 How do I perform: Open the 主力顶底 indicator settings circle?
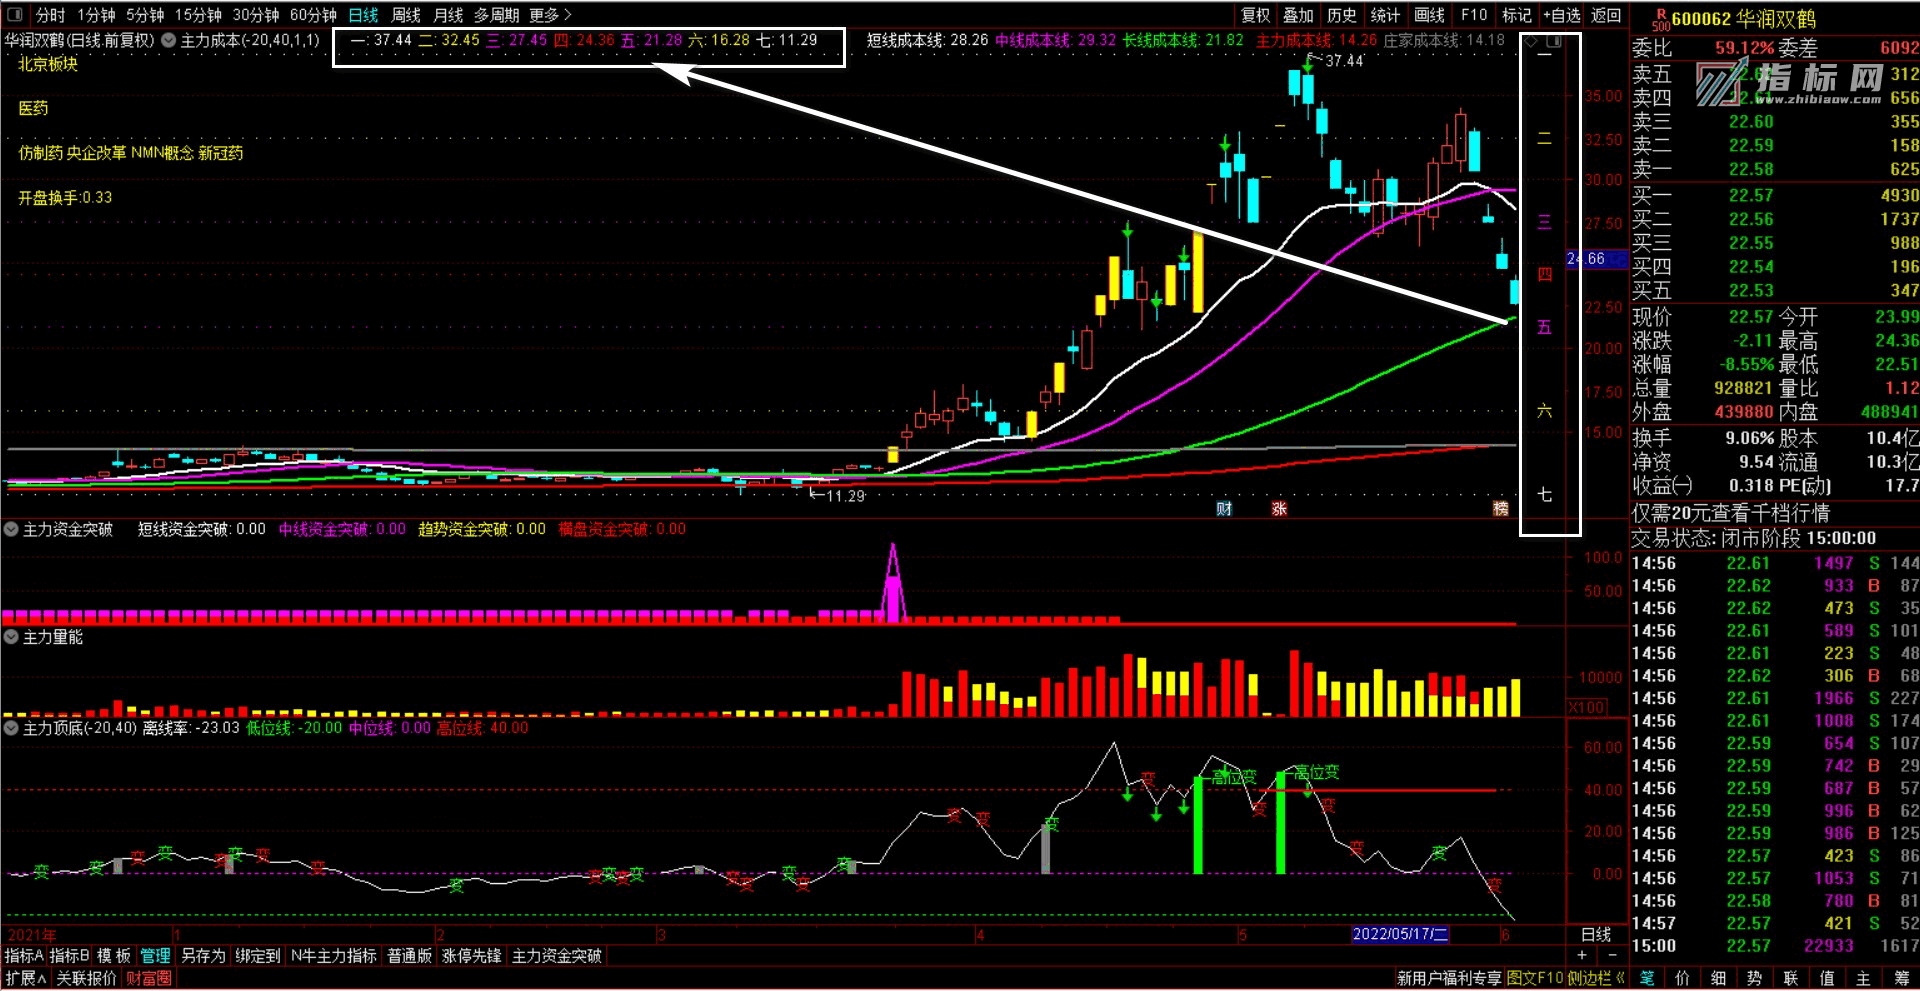[11, 728]
